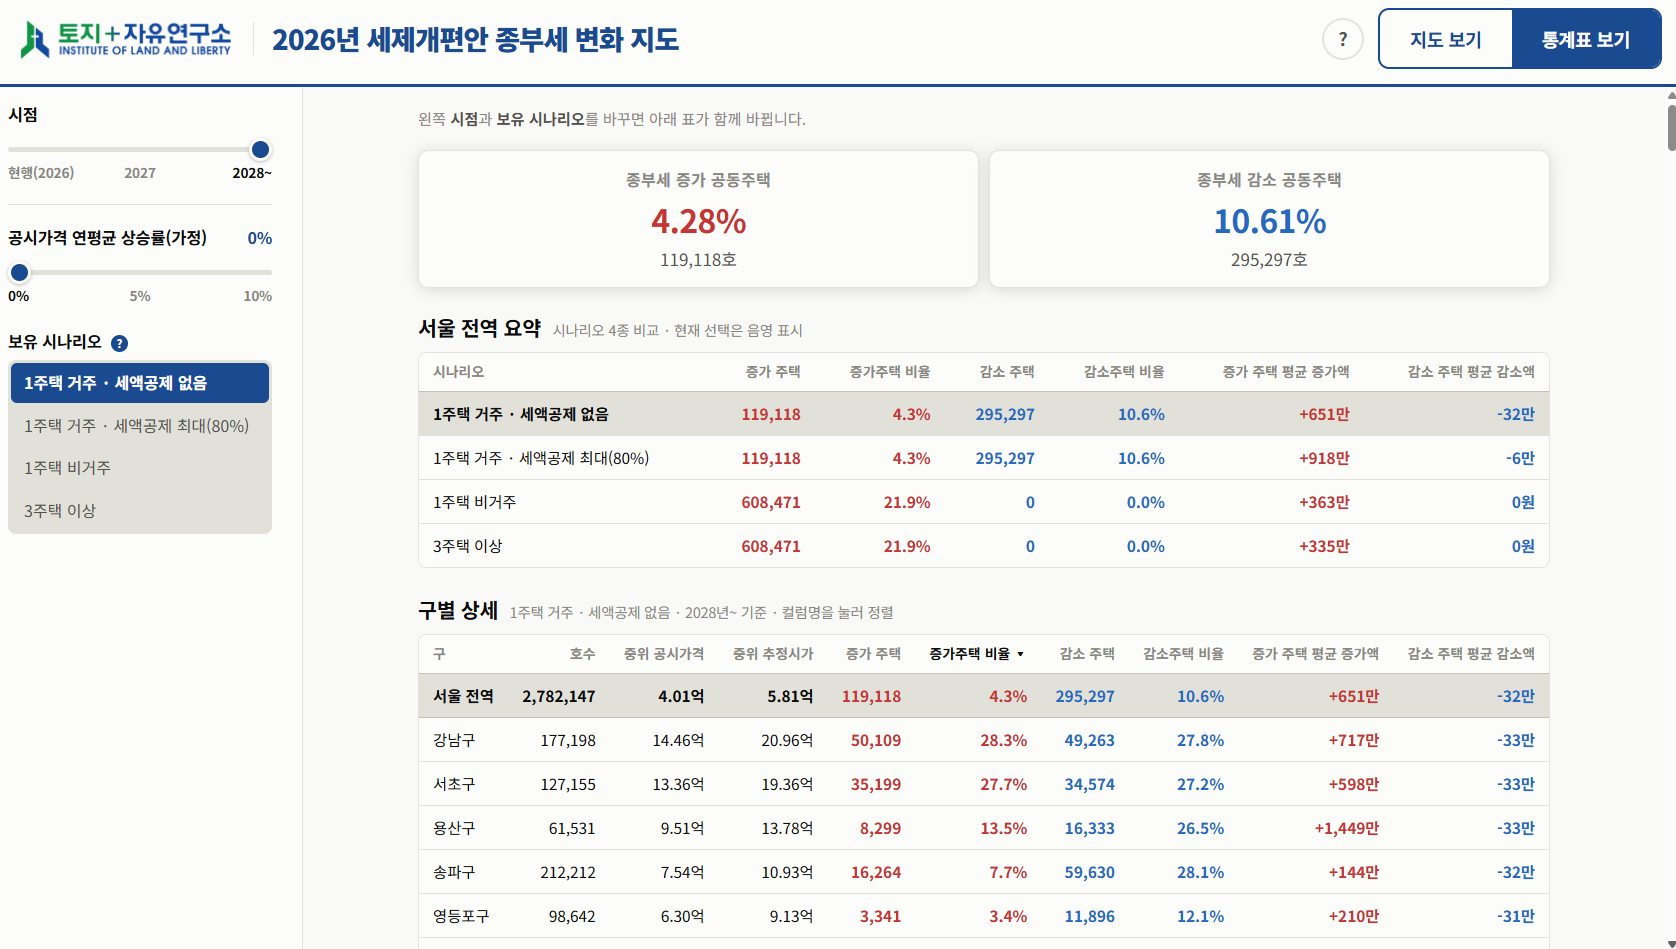This screenshot has width=1676, height=949.
Task: Click the page vertical scrollbar thumb
Action: 1671,127
